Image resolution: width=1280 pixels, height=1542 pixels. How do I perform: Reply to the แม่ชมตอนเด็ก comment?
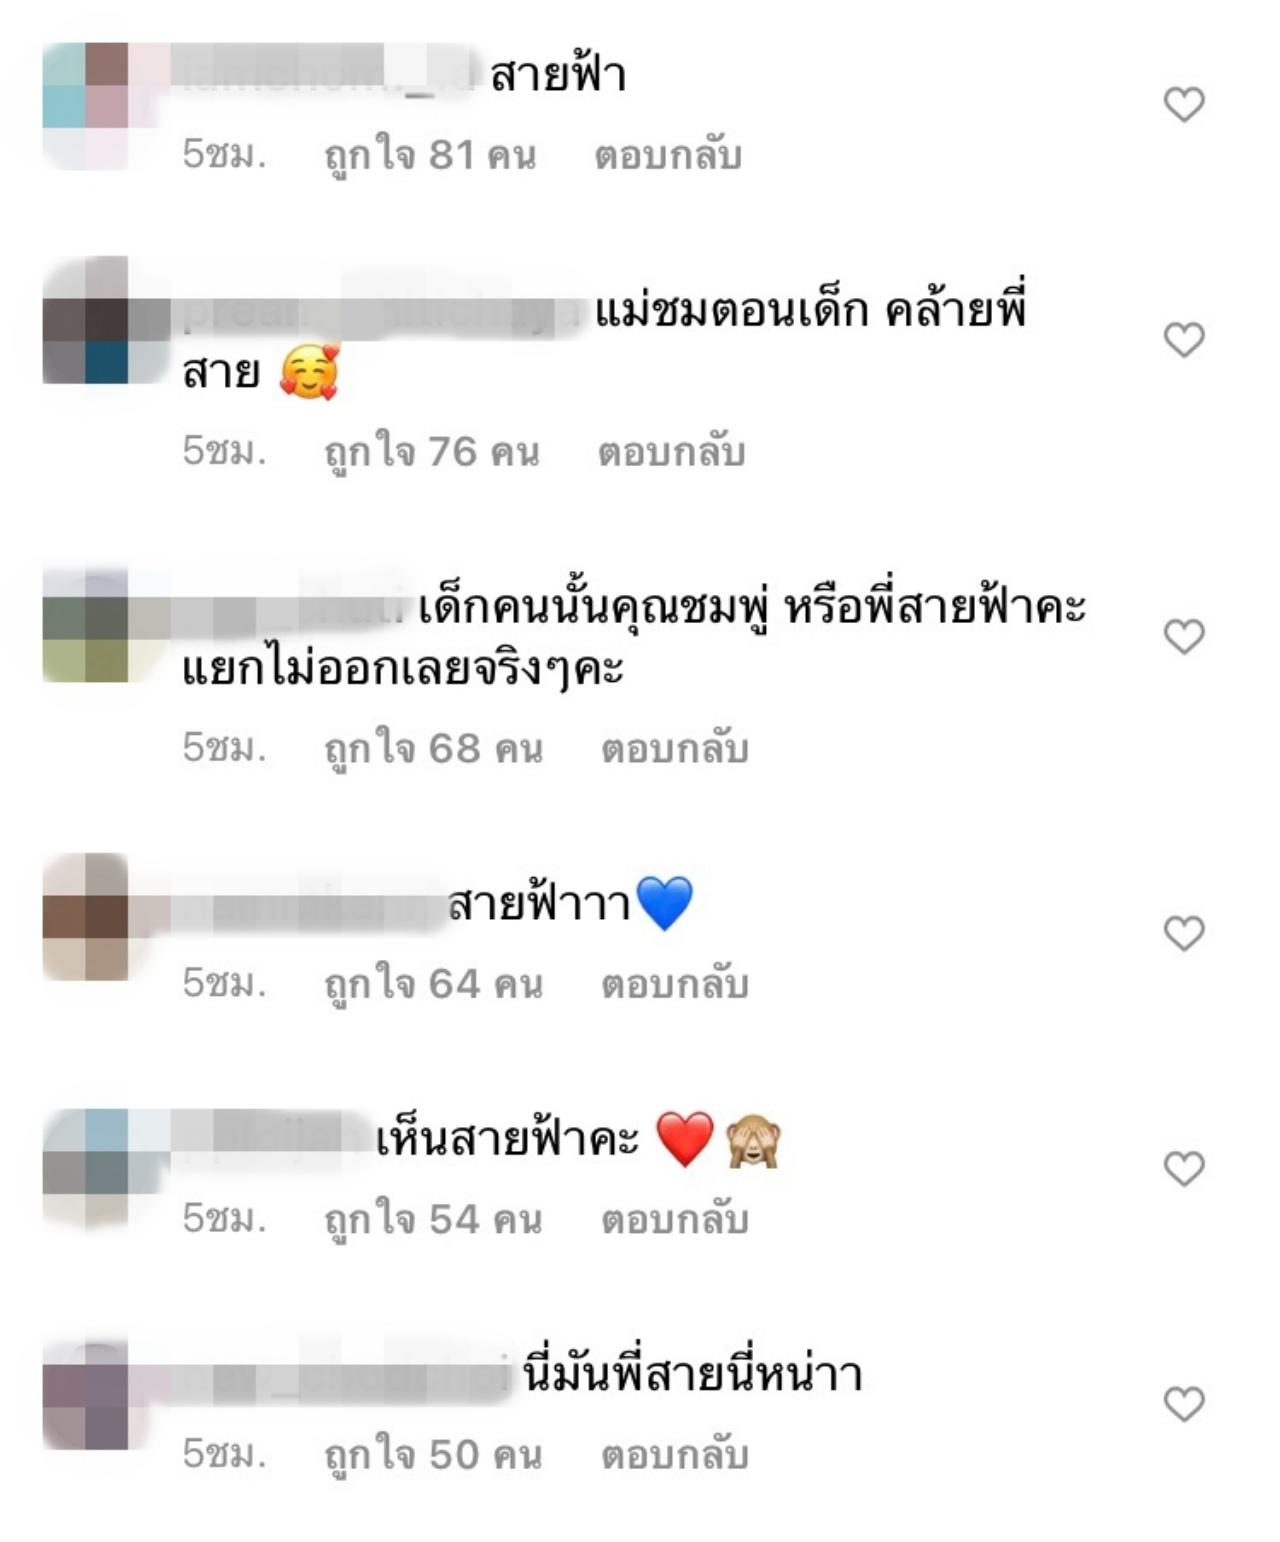tap(672, 452)
